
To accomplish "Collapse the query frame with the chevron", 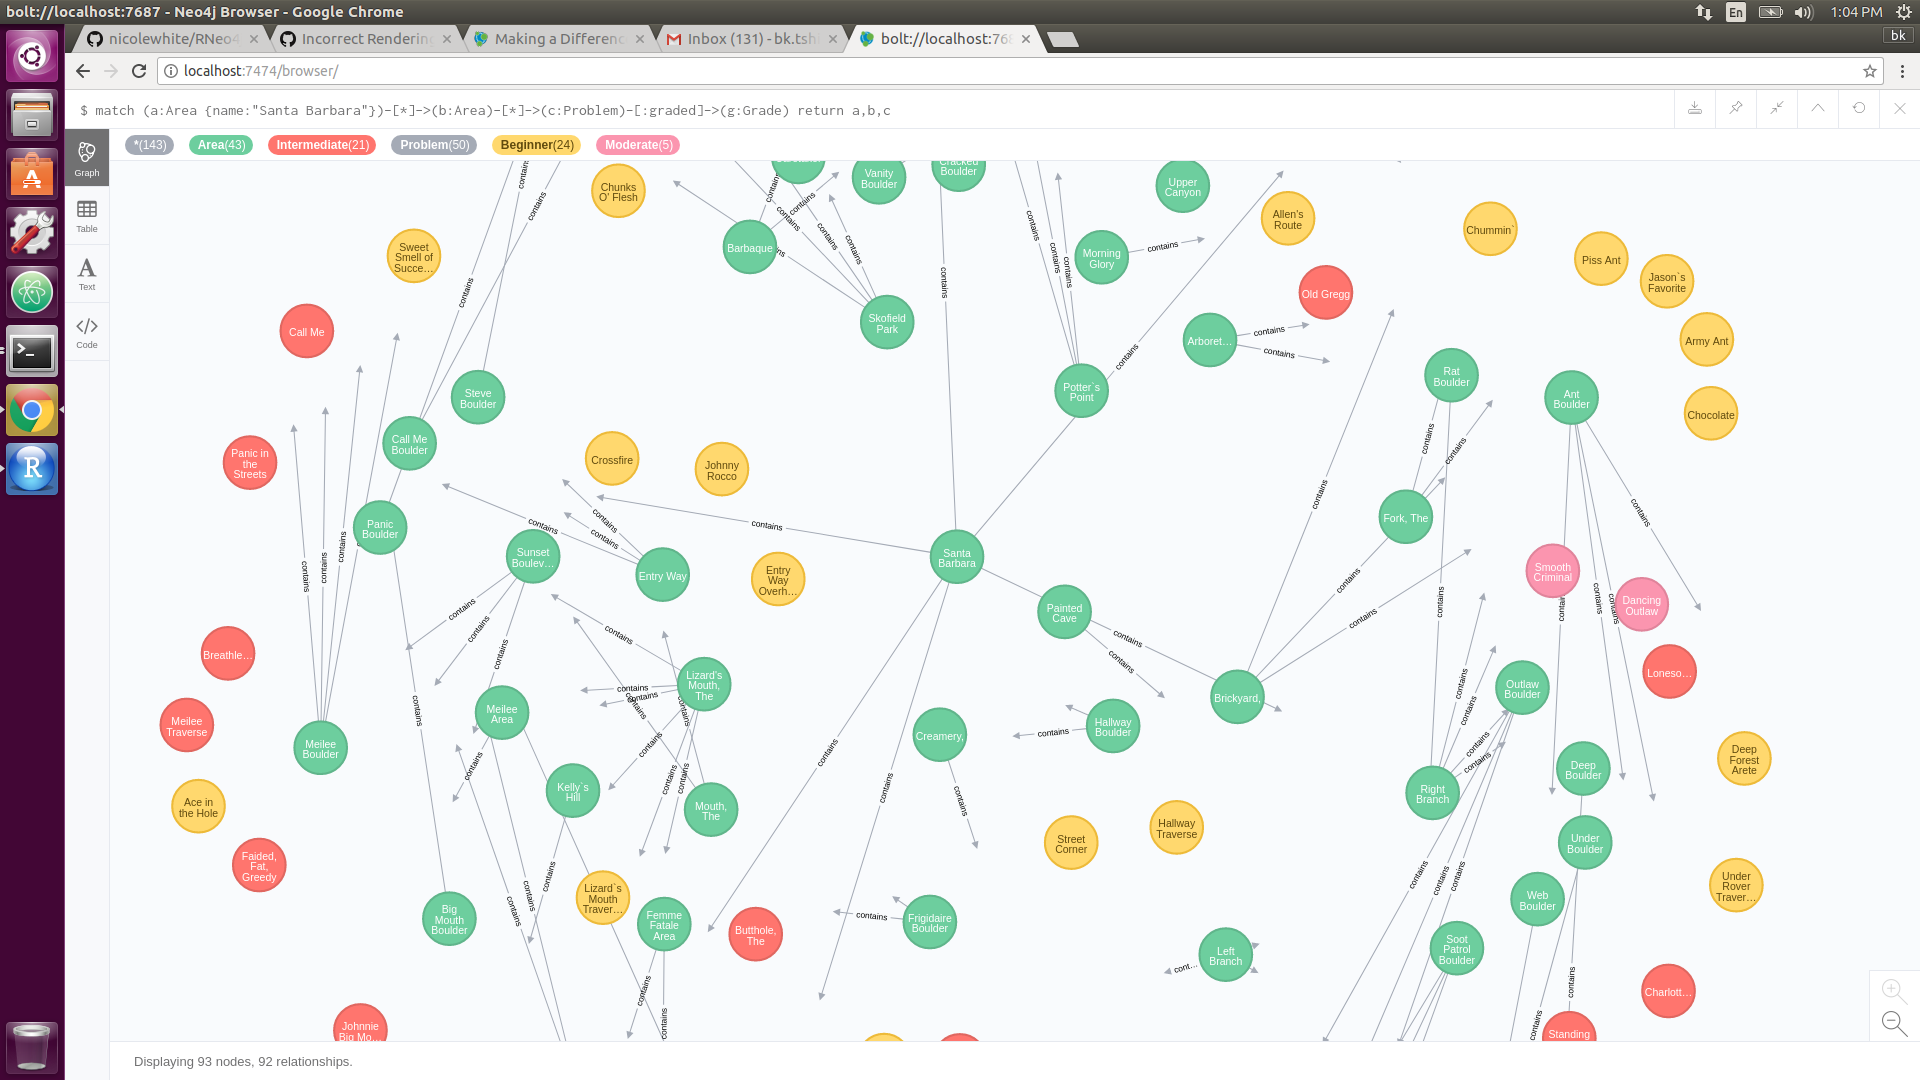I will click(1817, 109).
